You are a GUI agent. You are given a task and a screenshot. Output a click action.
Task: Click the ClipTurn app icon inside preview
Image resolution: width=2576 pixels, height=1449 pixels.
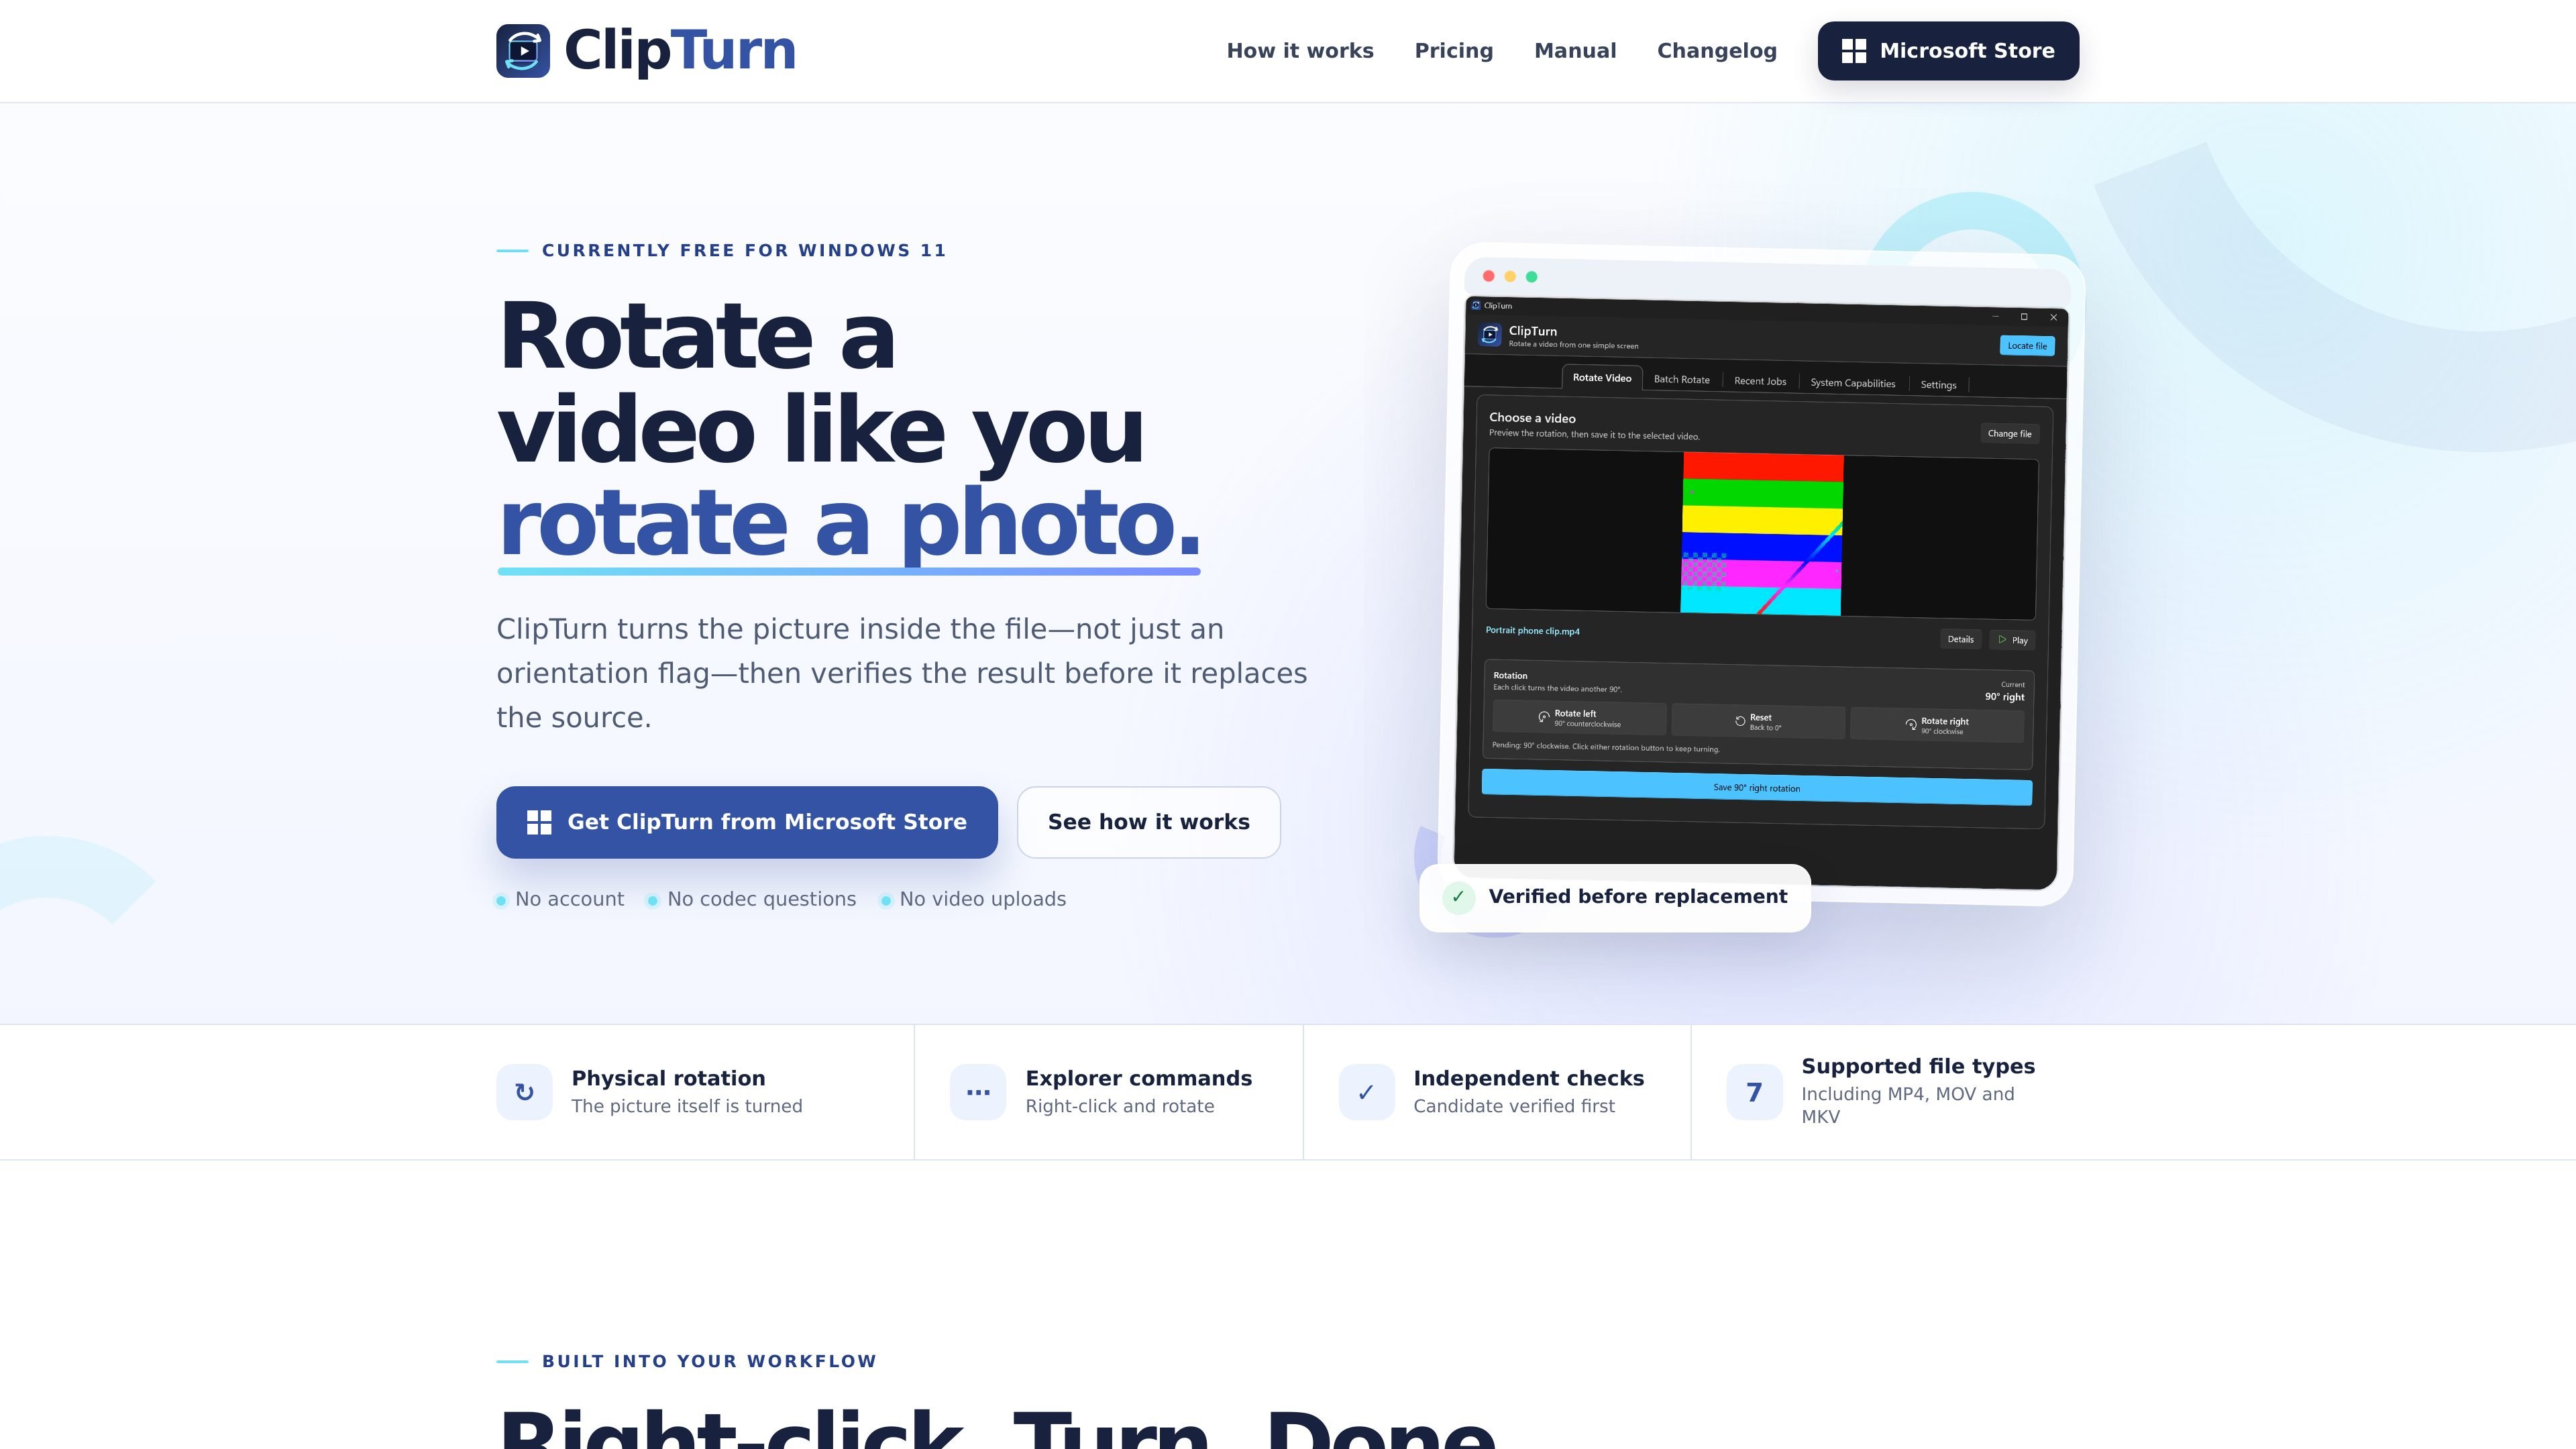pyautogui.click(x=1490, y=335)
